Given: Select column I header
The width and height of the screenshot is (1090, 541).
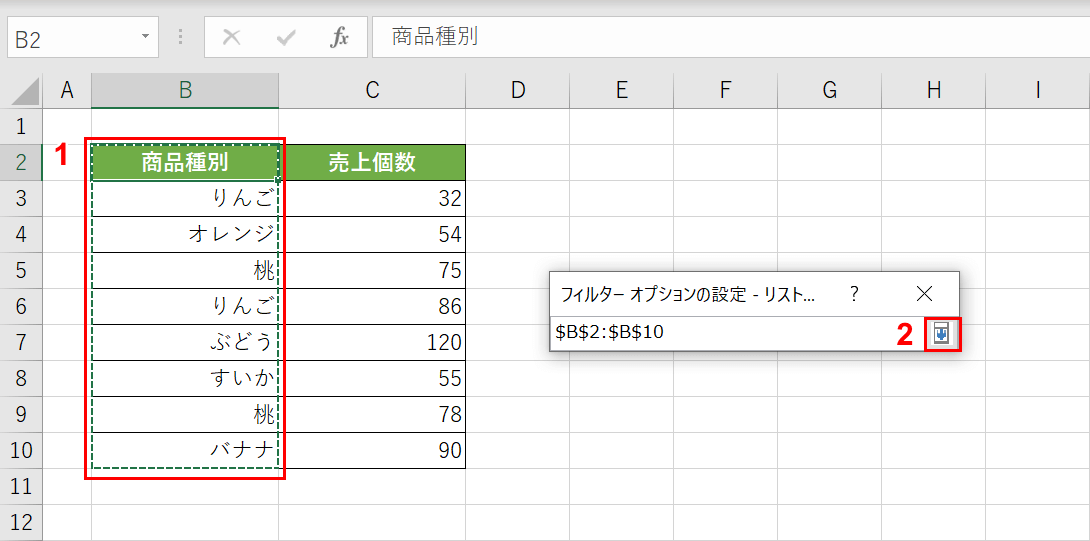Looking at the screenshot, I should (x=1038, y=91).
